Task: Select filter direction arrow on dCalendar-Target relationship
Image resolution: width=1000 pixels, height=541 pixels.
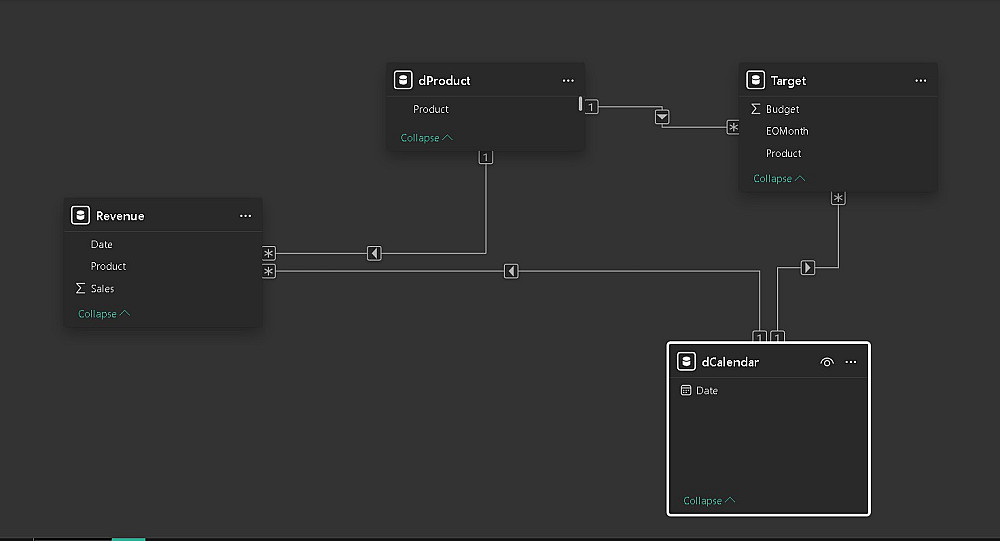Action: coord(807,267)
